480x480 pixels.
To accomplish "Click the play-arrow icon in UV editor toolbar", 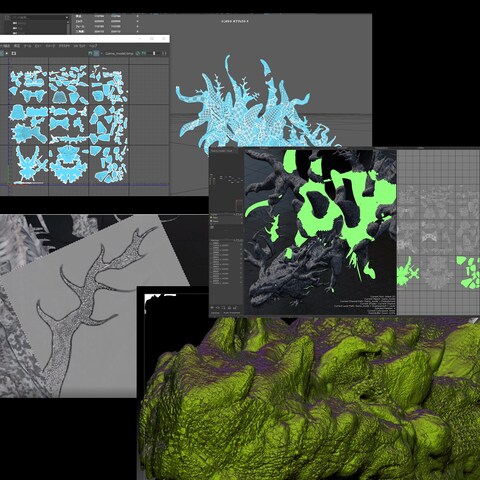I will (x=7, y=53).
